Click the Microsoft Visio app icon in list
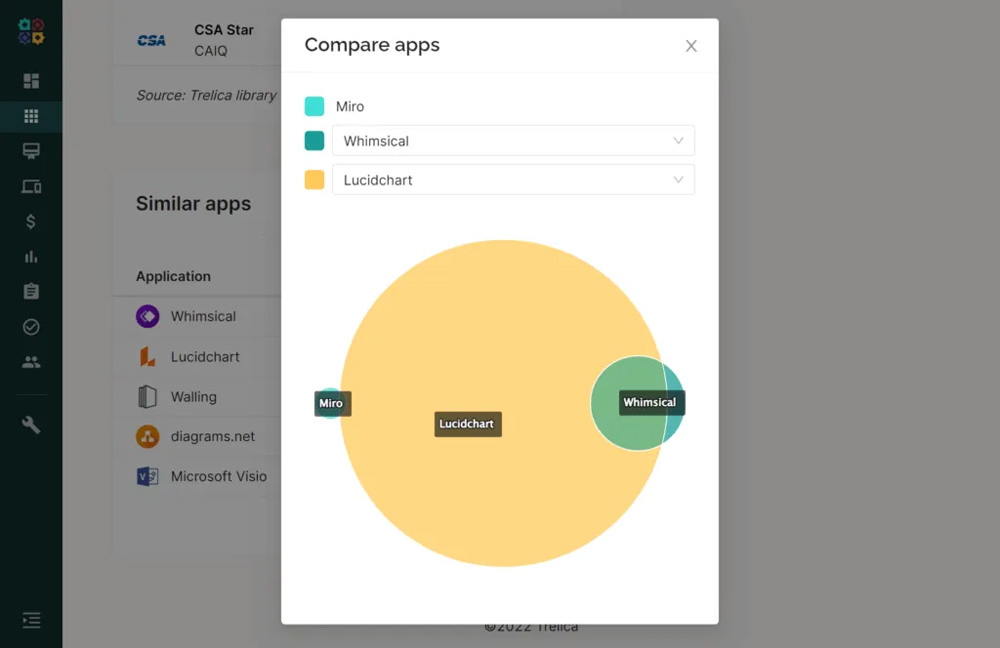 (147, 476)
